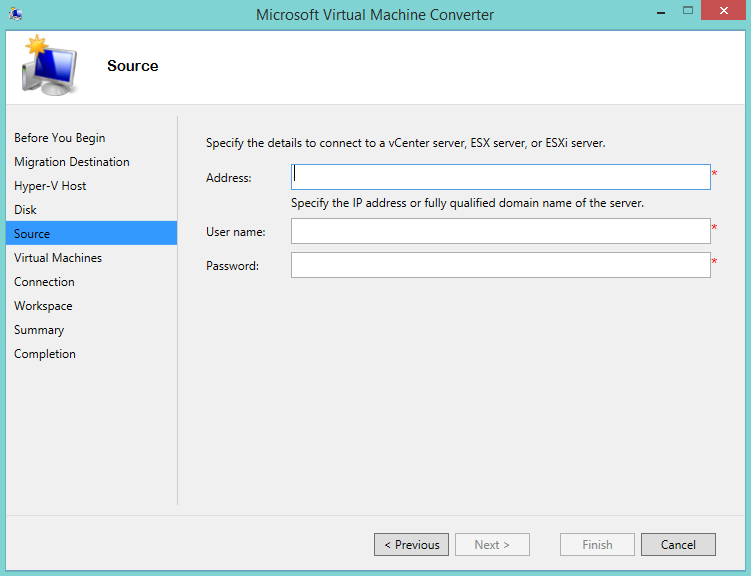Click the Source page heading
The height and width of the screenshot is (576, 751).
coord(133,66)
